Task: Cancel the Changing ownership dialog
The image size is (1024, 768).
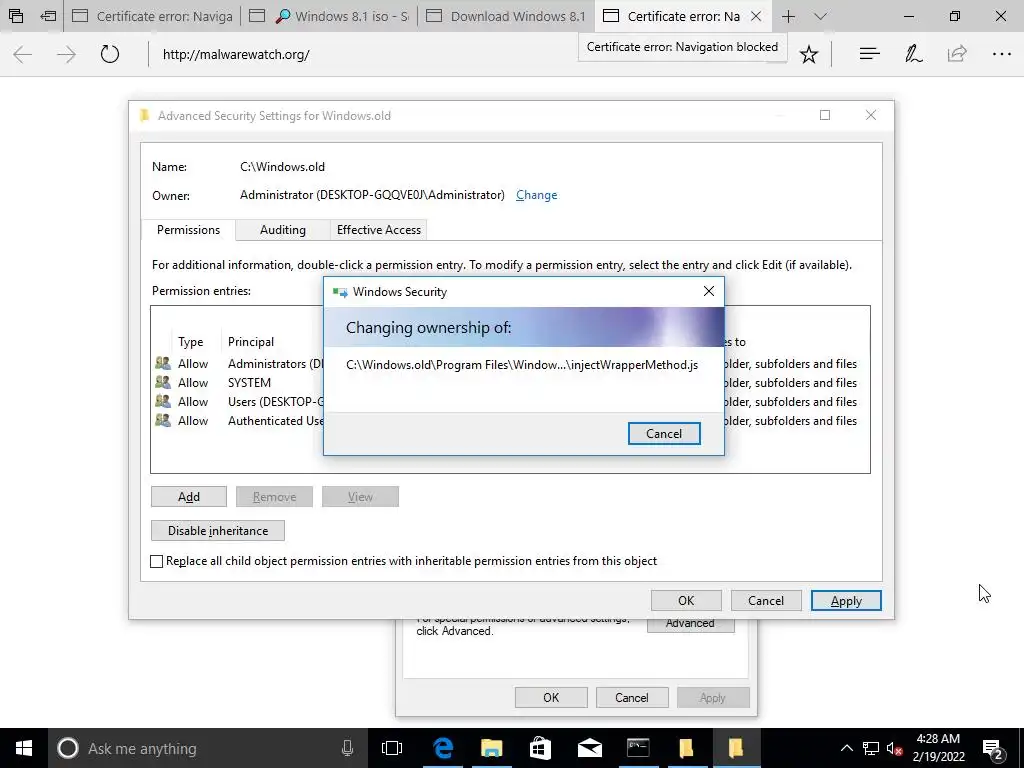Action: click(664, 434)
